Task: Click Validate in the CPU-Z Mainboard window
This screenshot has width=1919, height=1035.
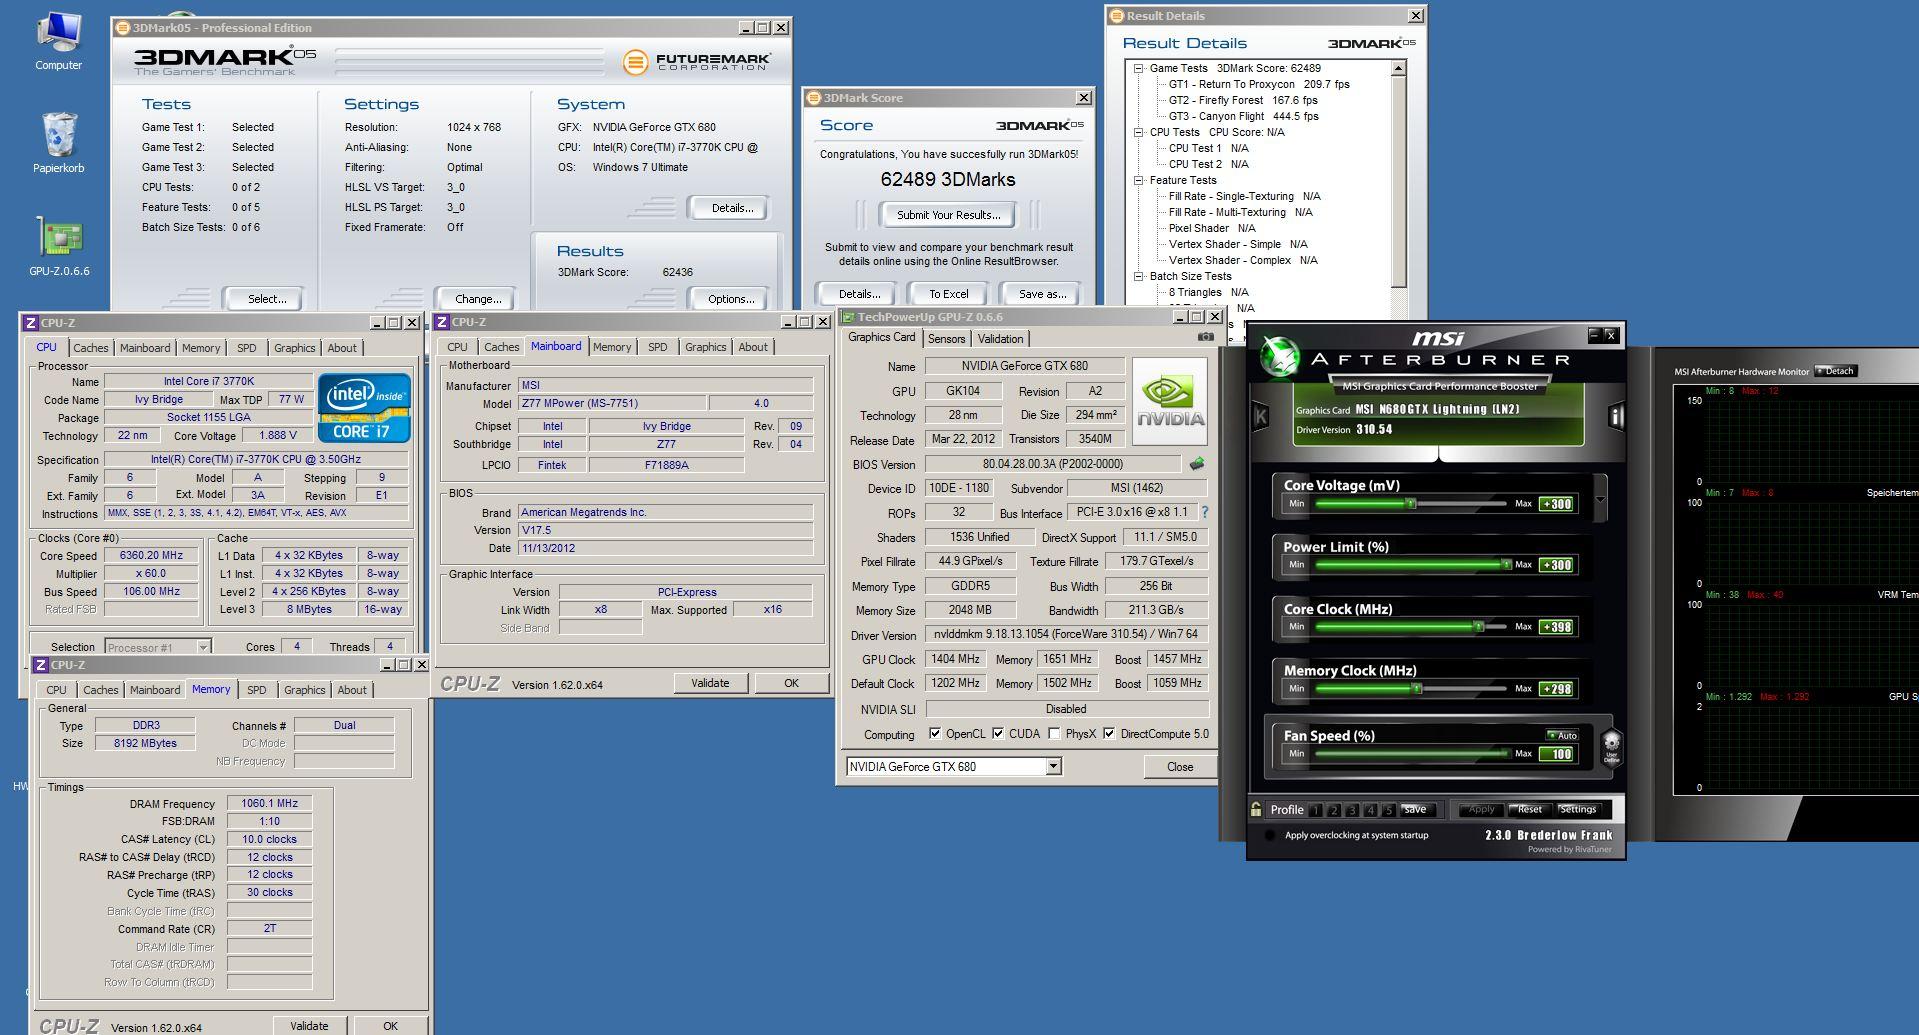Action: coord(709,683)
